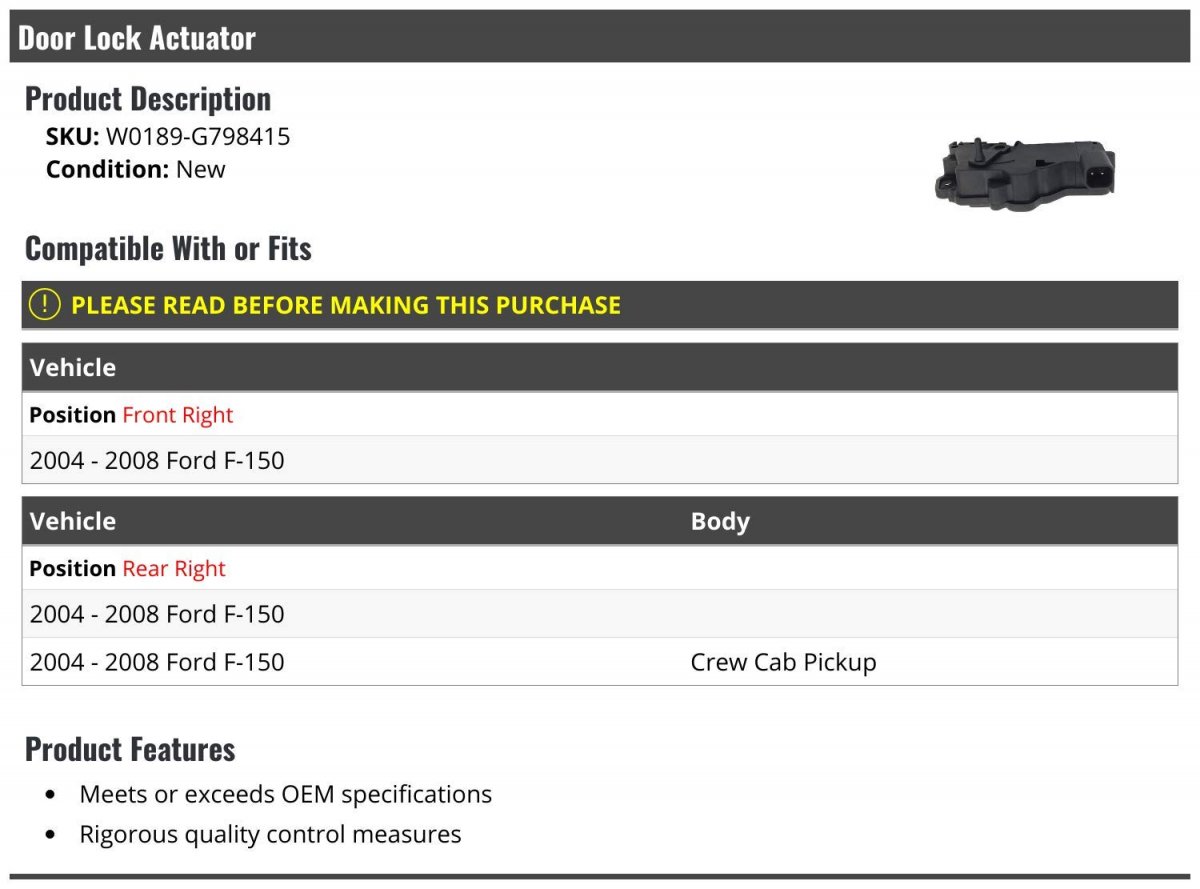Expand the Please Read Before Making This Purchase banner
The height and width of the screenshot is (889, 1200).
[x=600, y=305]
